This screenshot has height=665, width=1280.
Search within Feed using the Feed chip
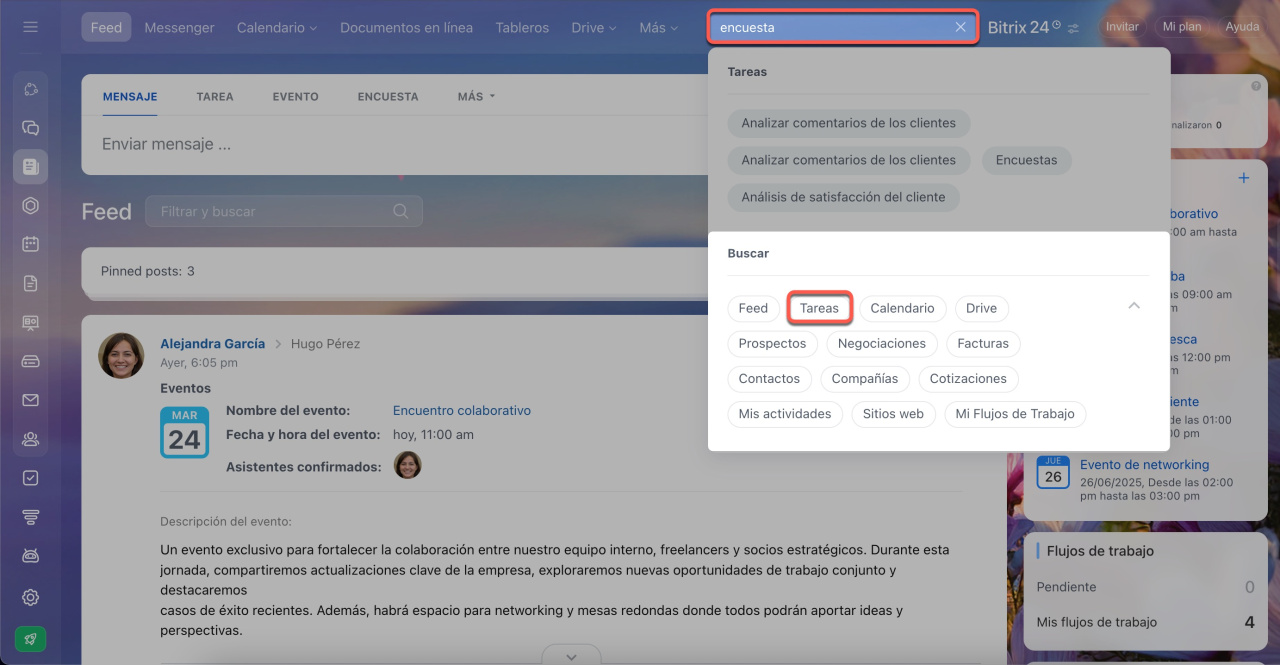point(753,308)
